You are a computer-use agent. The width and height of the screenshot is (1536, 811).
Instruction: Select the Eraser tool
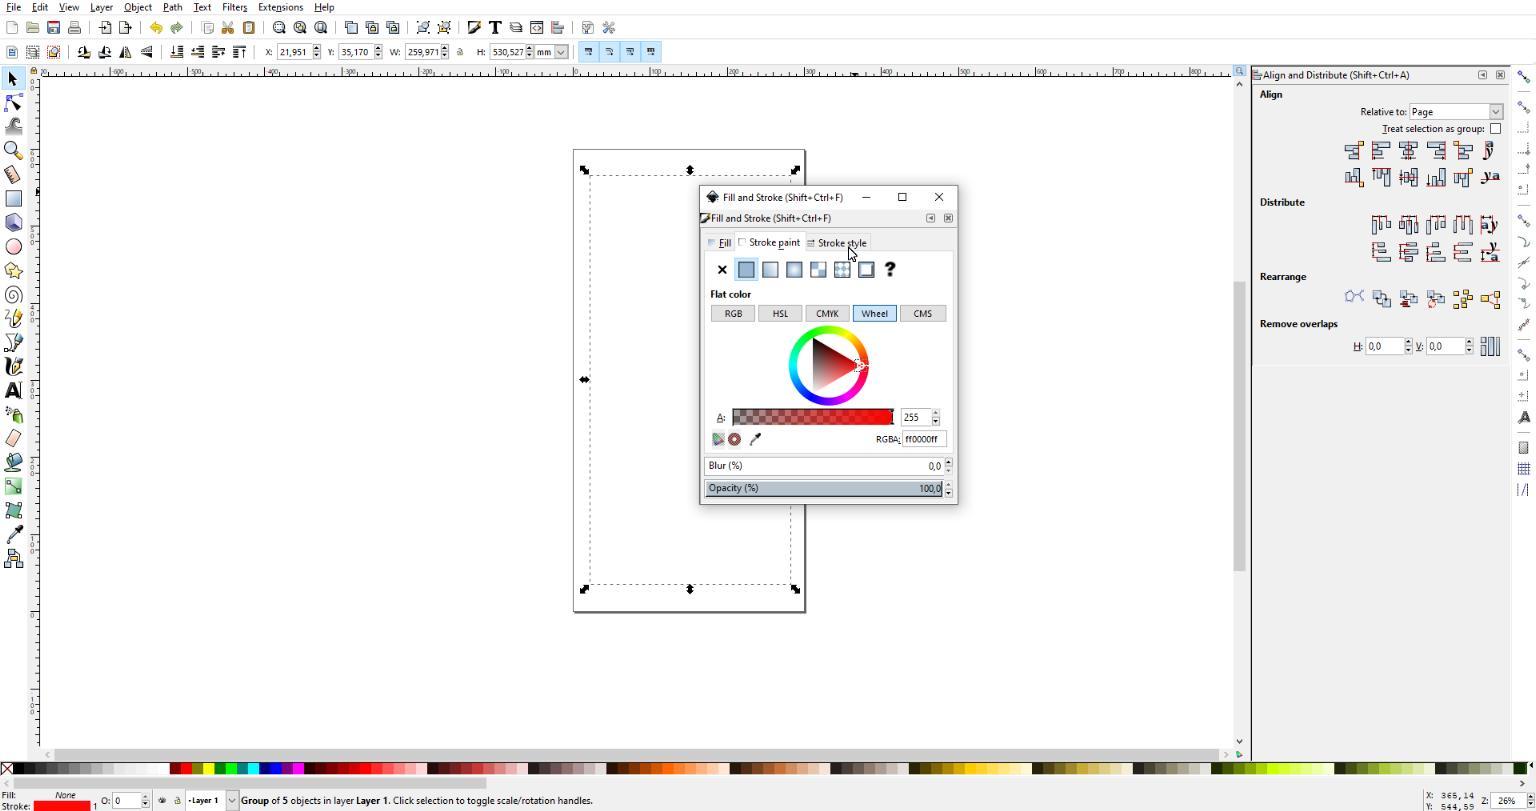pos(13,438)
